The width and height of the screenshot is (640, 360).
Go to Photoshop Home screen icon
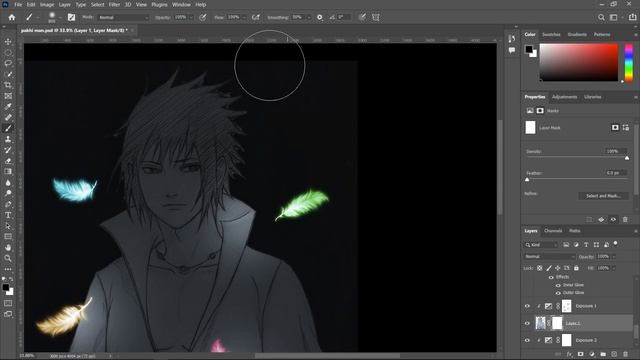tap(12, 17)
